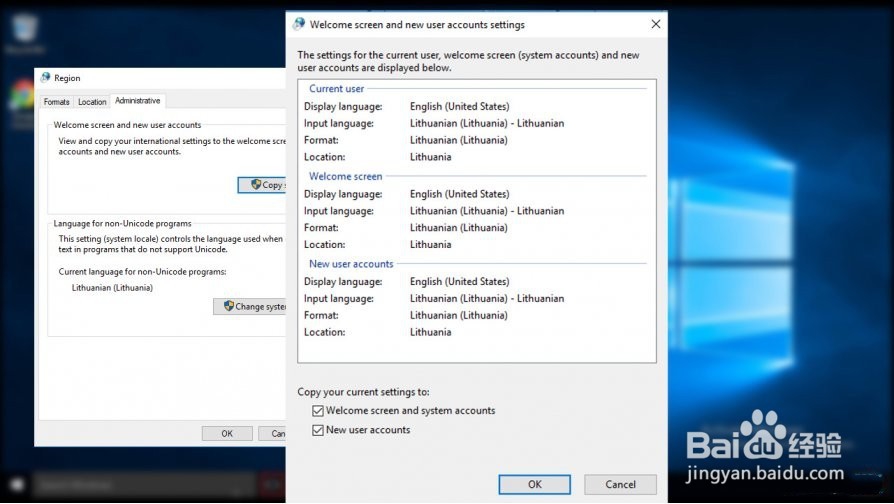
Task: Toggle Welcome screen and system accounts checkbox
Action: tap(318, 410)
